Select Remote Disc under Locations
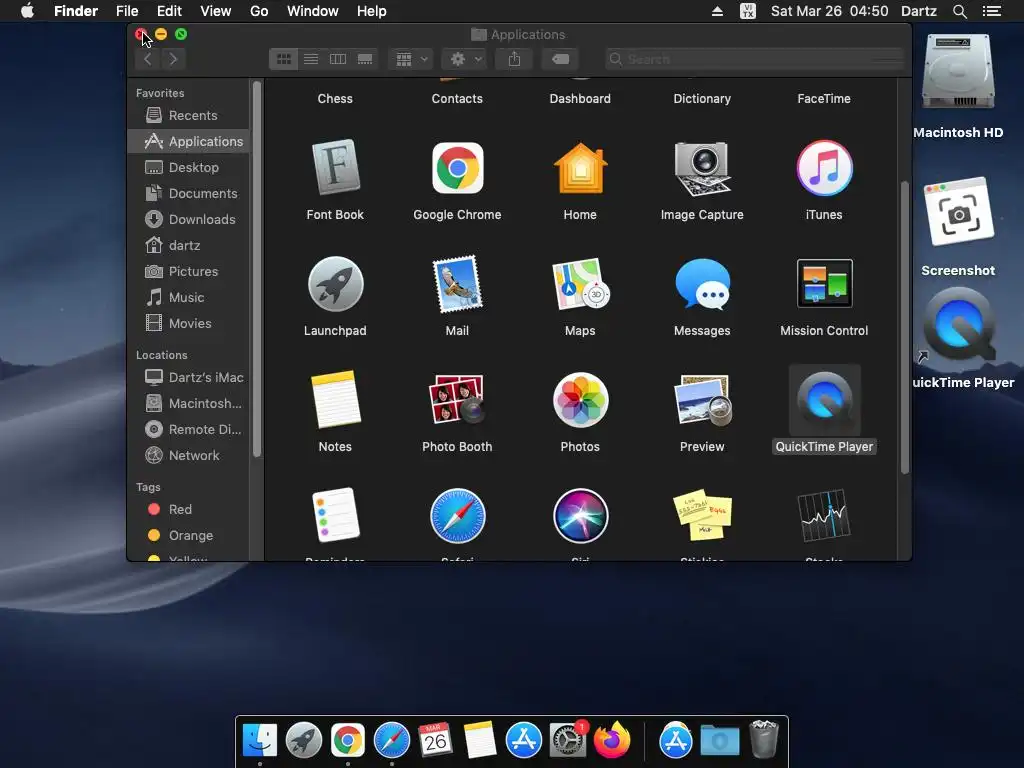This screenshot has width=1024, height=768. (x=188, y=430)
